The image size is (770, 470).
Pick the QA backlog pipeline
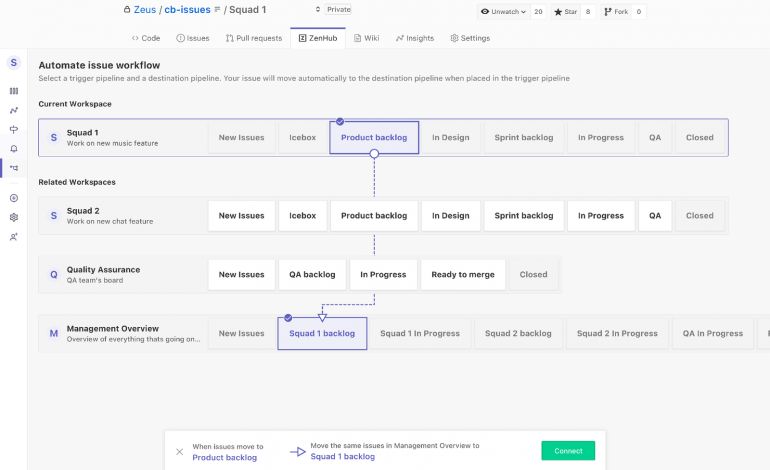coord(312,275)
